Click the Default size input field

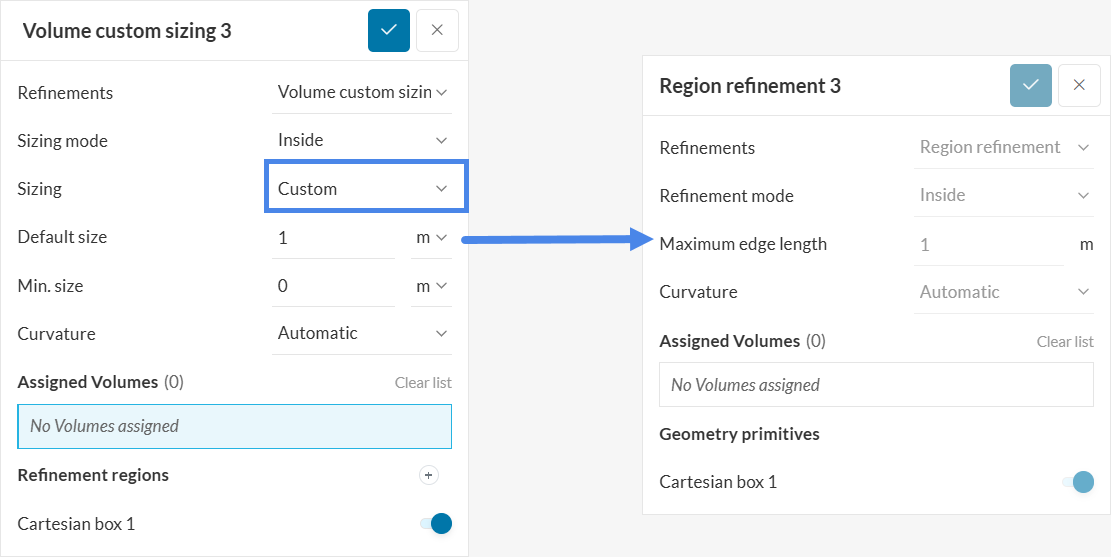[333, 237]
